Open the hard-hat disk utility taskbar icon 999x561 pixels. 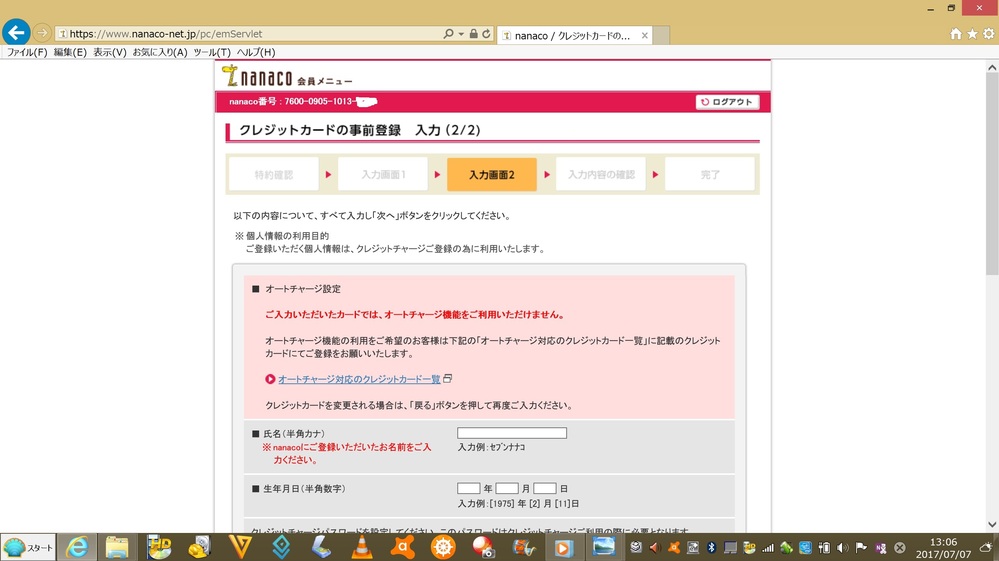point(199,548)
